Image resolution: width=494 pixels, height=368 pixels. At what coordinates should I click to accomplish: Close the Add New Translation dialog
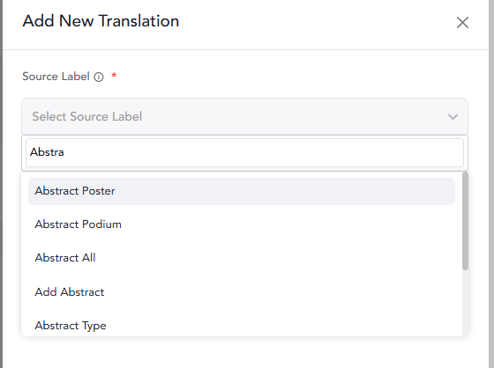click(x=462, y=23)
